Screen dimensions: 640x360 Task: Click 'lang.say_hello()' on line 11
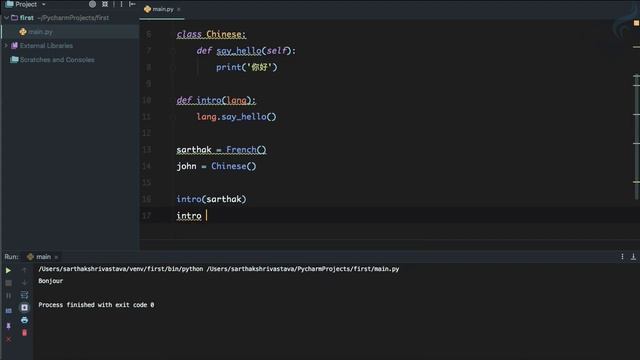coord(236,117)
